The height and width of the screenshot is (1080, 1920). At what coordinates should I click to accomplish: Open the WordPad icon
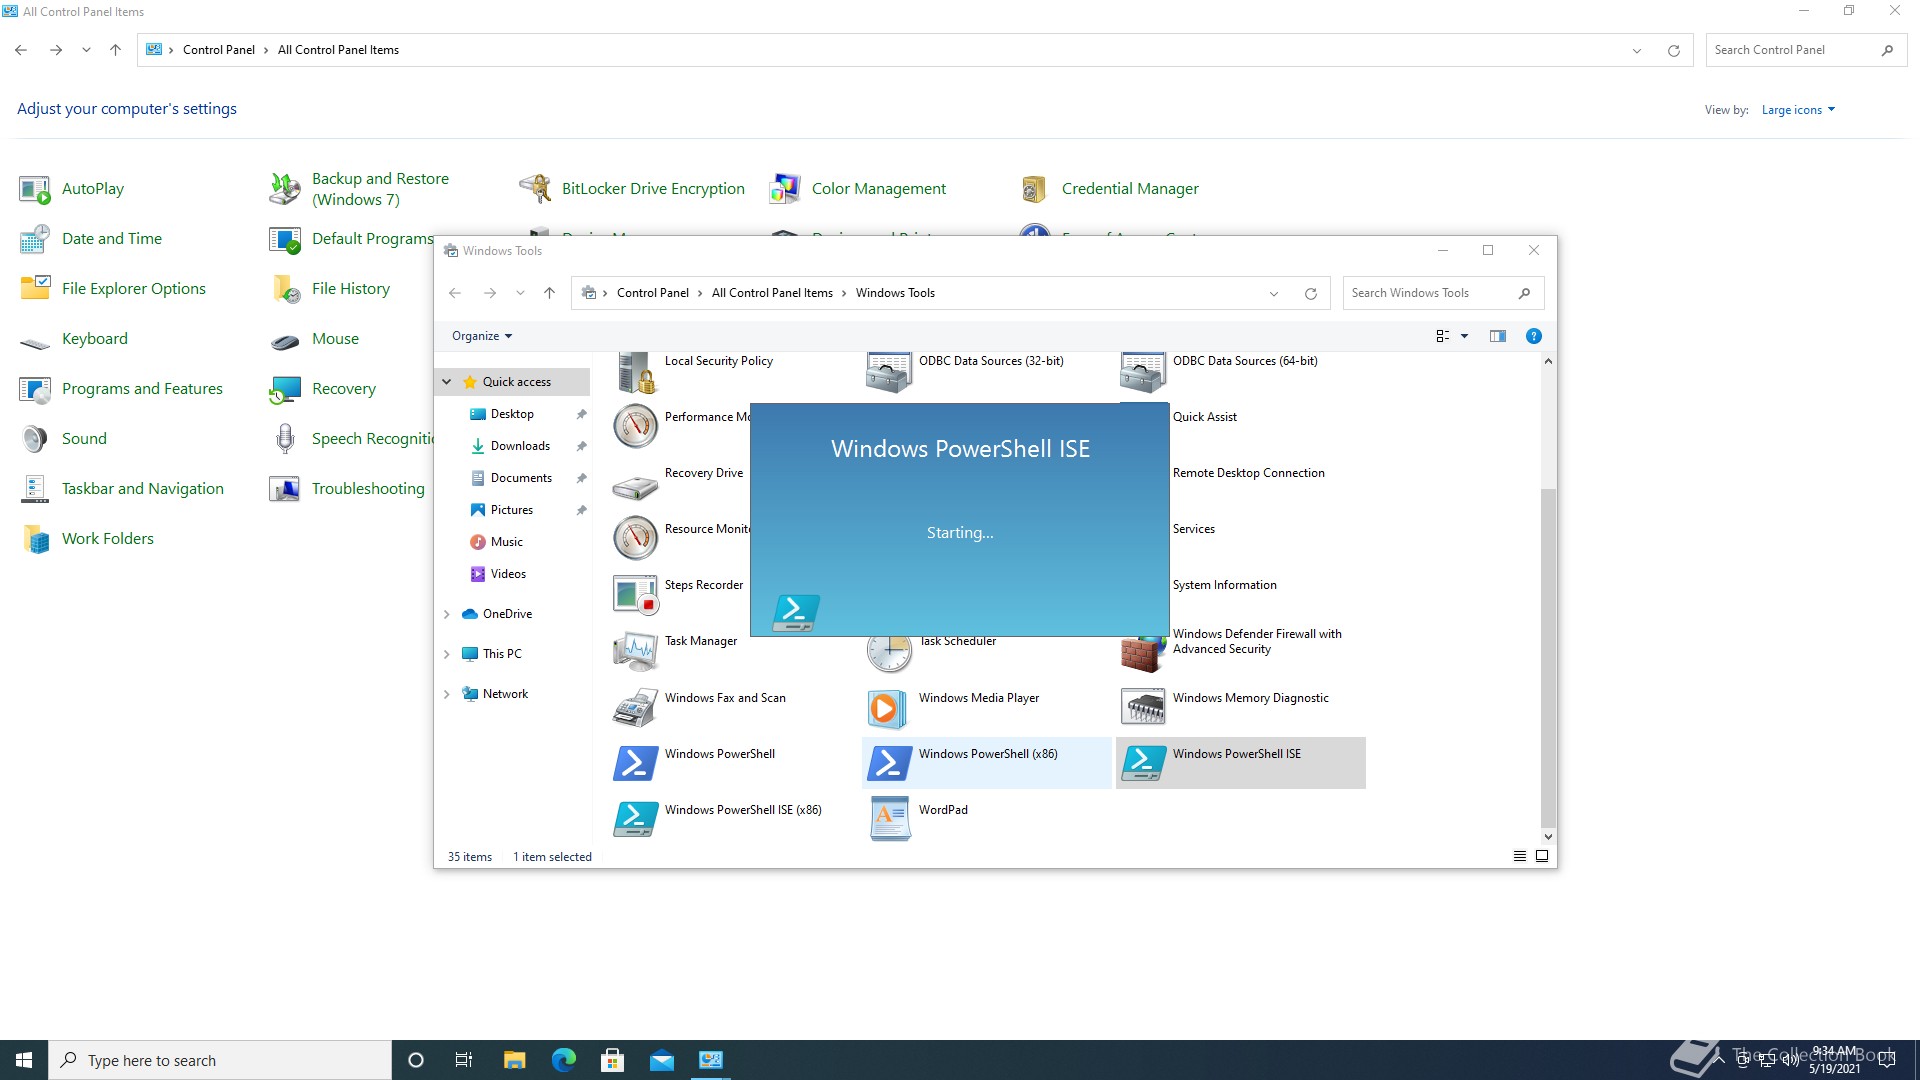click(x=889, y=820)
